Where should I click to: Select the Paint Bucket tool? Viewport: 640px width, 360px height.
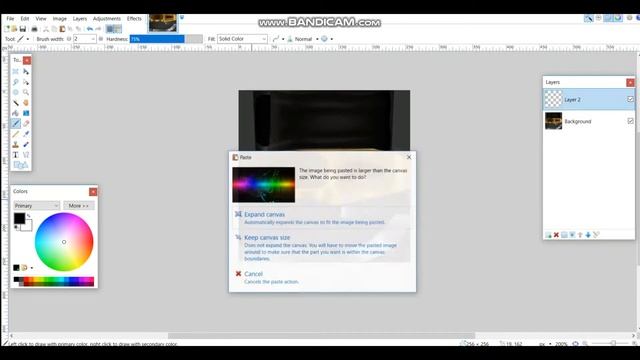(x=16, y=113)
